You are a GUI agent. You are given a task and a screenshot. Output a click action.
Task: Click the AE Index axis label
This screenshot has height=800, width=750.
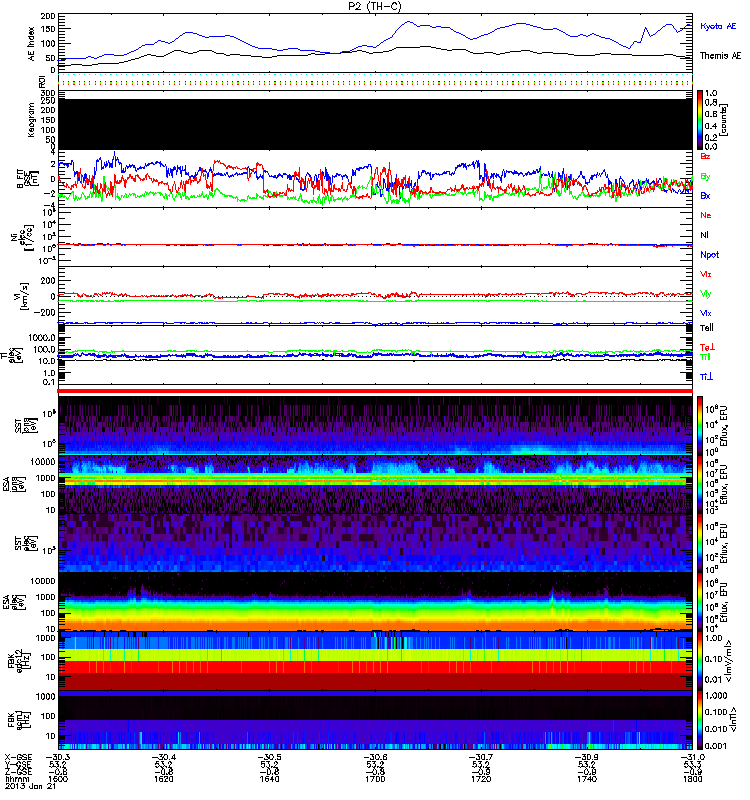pos(32,44)
